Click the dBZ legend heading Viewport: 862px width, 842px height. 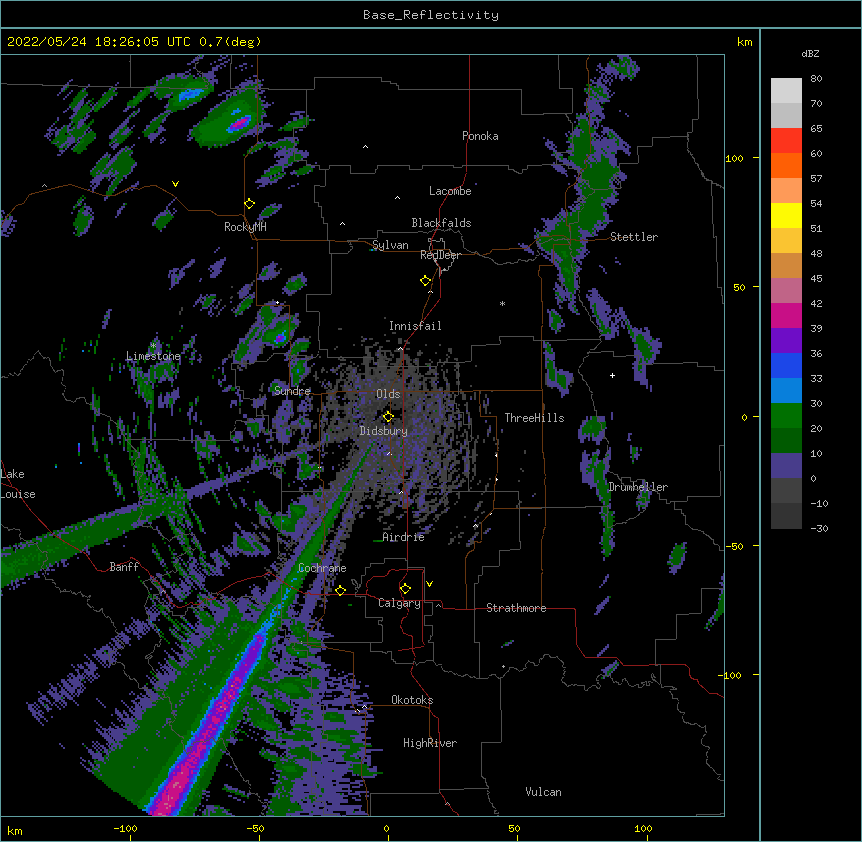(810, 53)
